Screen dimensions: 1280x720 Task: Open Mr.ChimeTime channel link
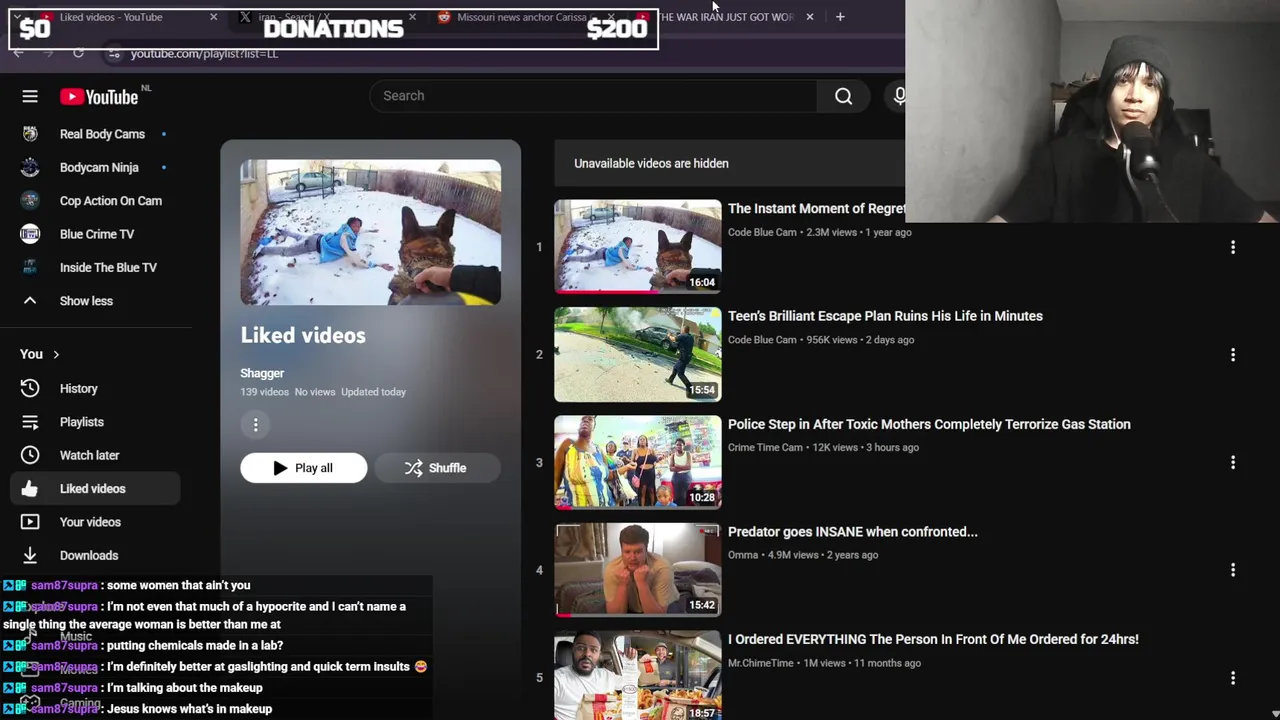[x=761, y=663]
